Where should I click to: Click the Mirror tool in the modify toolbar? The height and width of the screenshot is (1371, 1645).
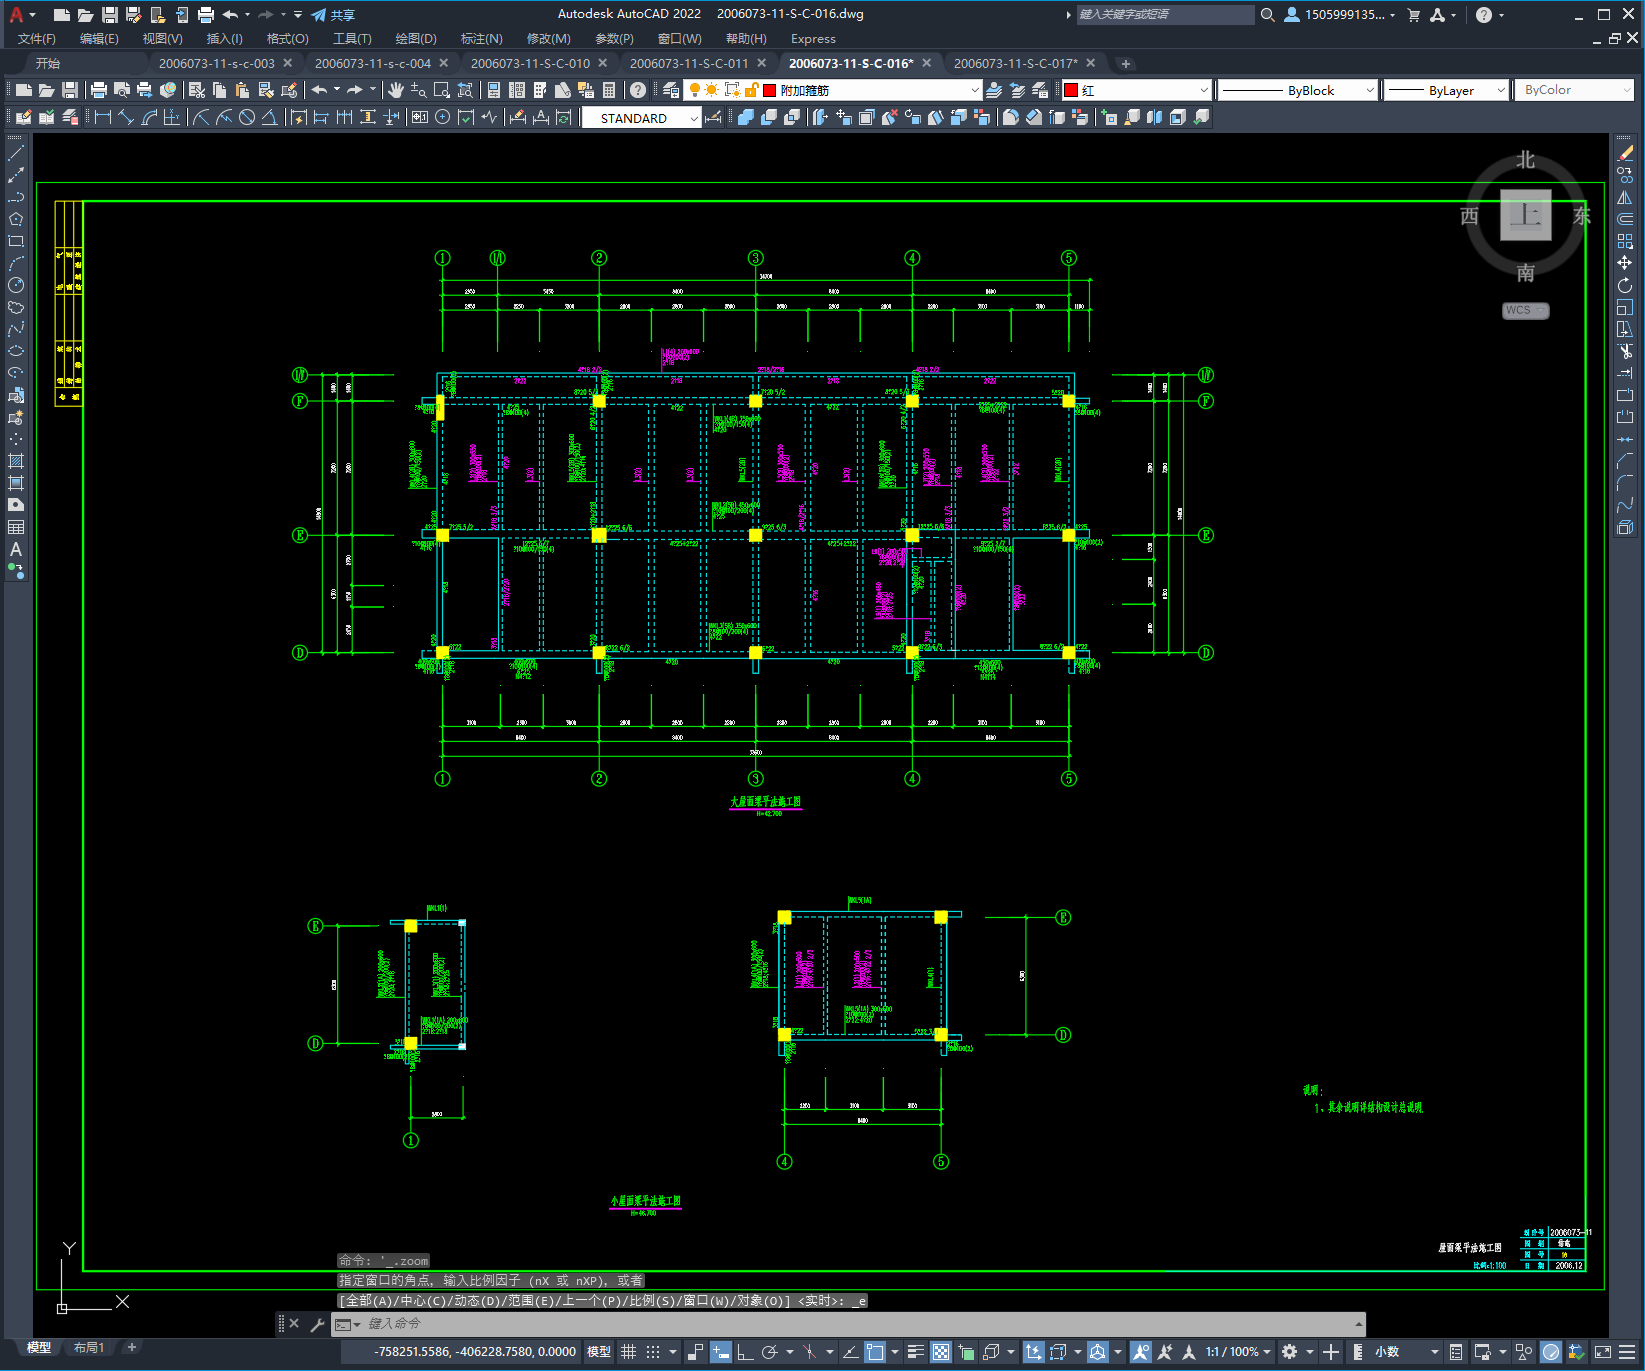click(x=1625, y=197)
